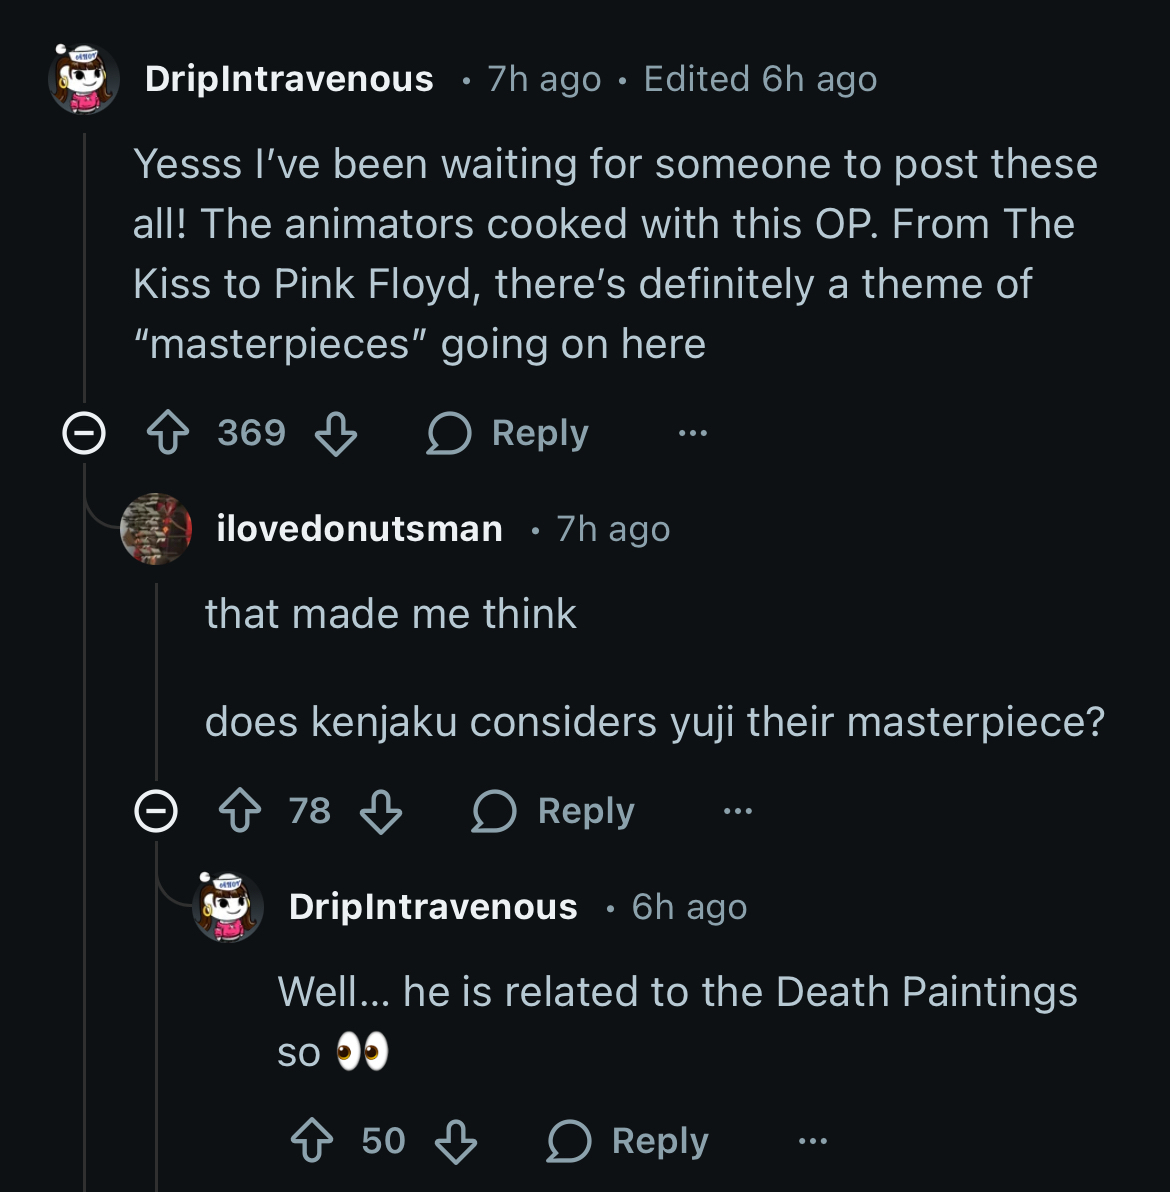Image resolution: width=1170 pixels, height=1192 pixels.
Task: Open ilovedonutsman's profile avatar
Action: coord(156,529)
